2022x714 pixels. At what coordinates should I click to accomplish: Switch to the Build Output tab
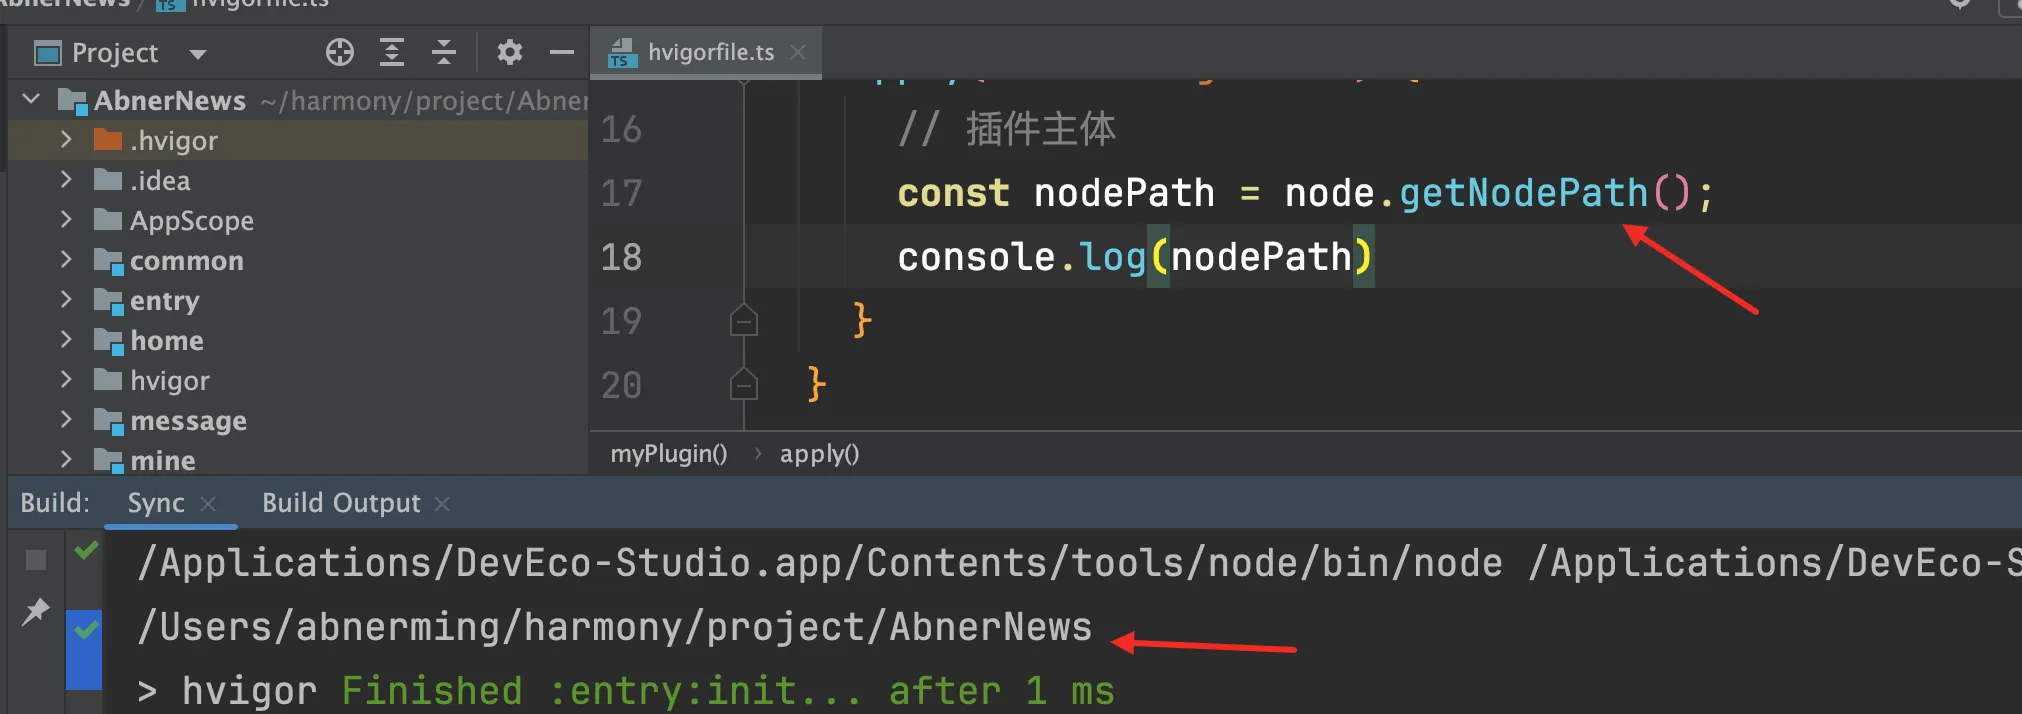click(x=341, y=503)
